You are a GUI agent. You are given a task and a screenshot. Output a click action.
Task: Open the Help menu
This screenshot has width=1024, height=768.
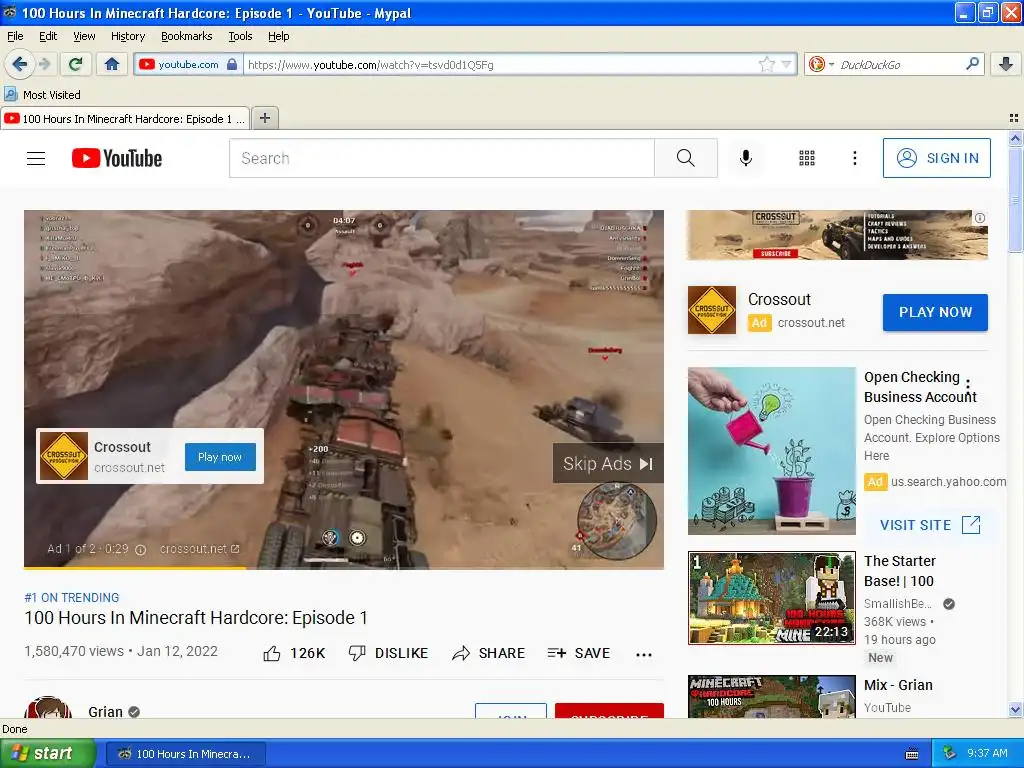278,36
